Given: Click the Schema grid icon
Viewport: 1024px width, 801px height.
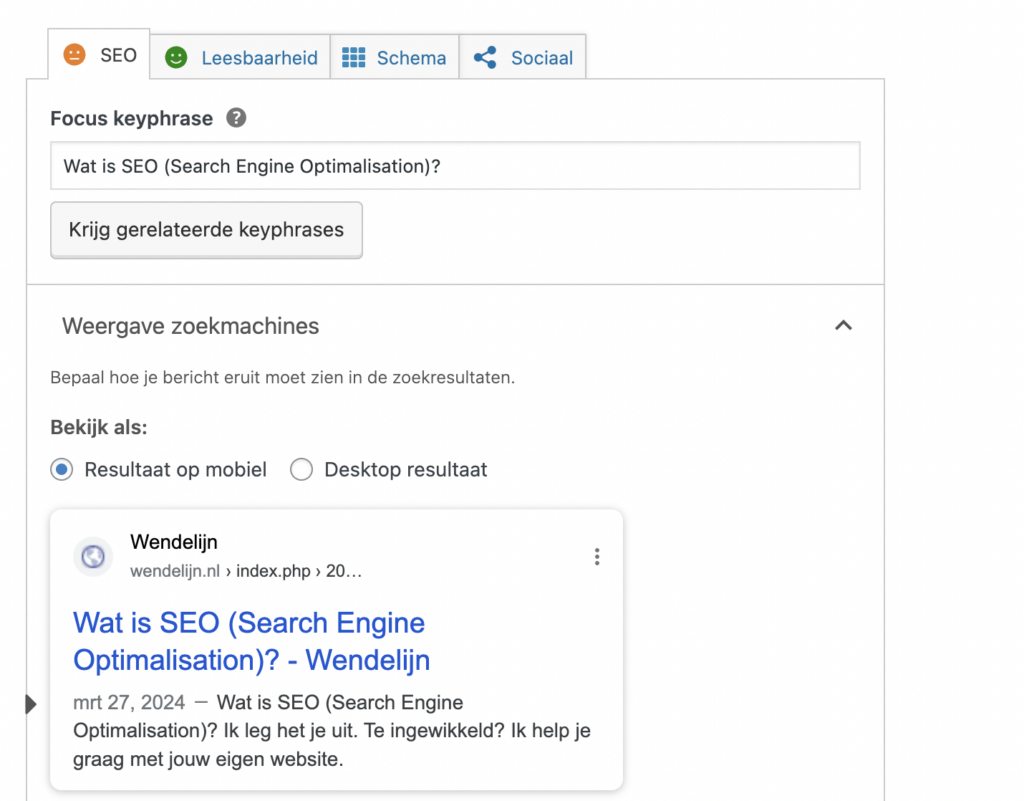Looking at the screenshot, I should coord(354,57).
